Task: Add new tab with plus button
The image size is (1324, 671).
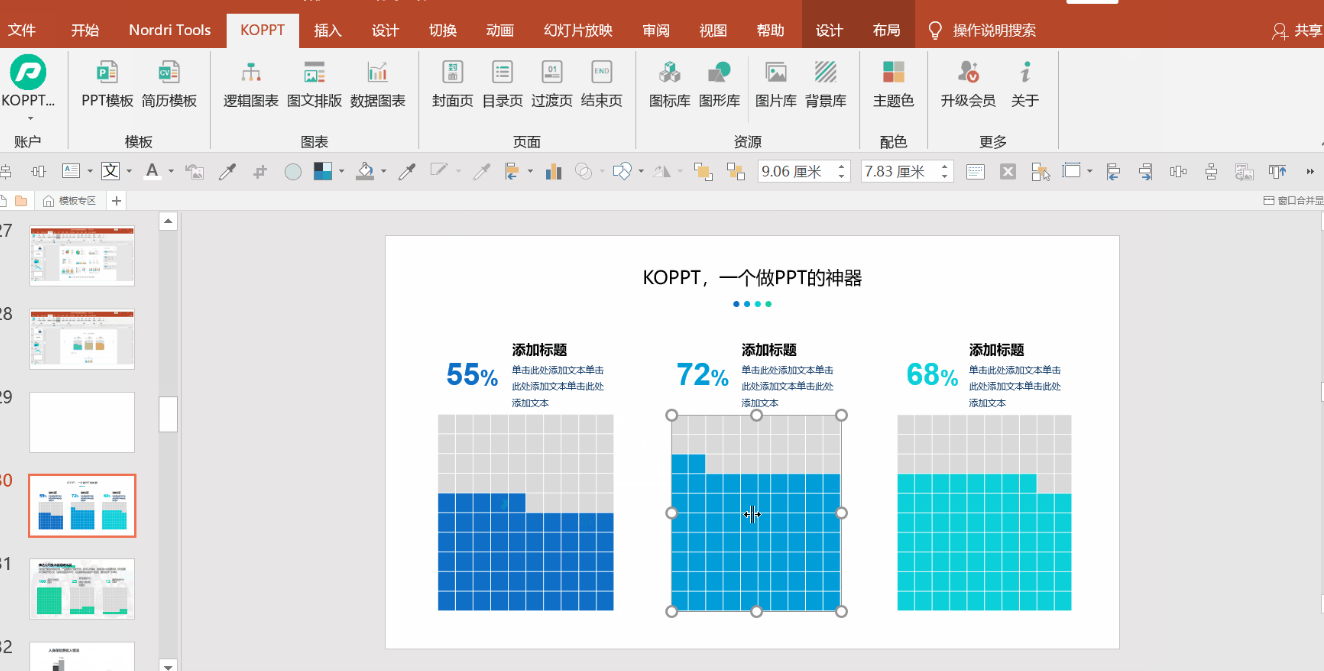Action: 116,201
